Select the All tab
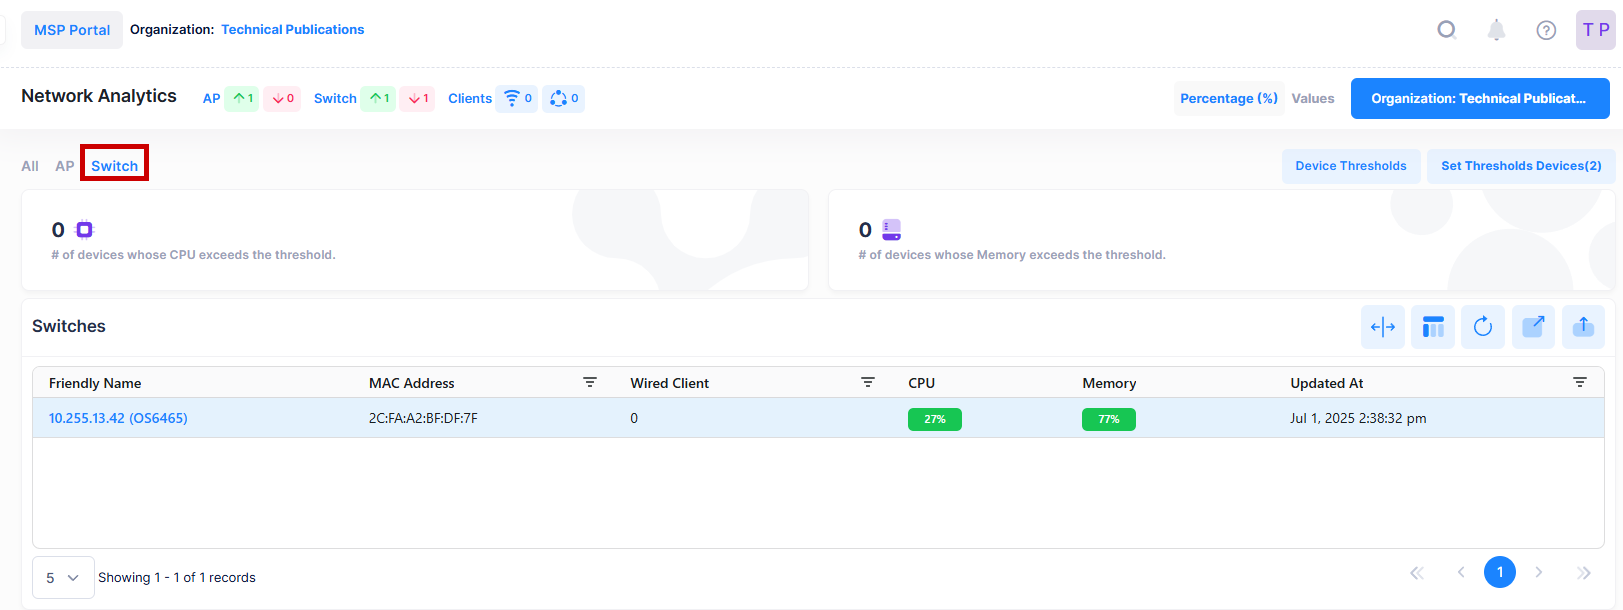The height and width of the screenshot is (610, 1623). click(x=30, y=166)
